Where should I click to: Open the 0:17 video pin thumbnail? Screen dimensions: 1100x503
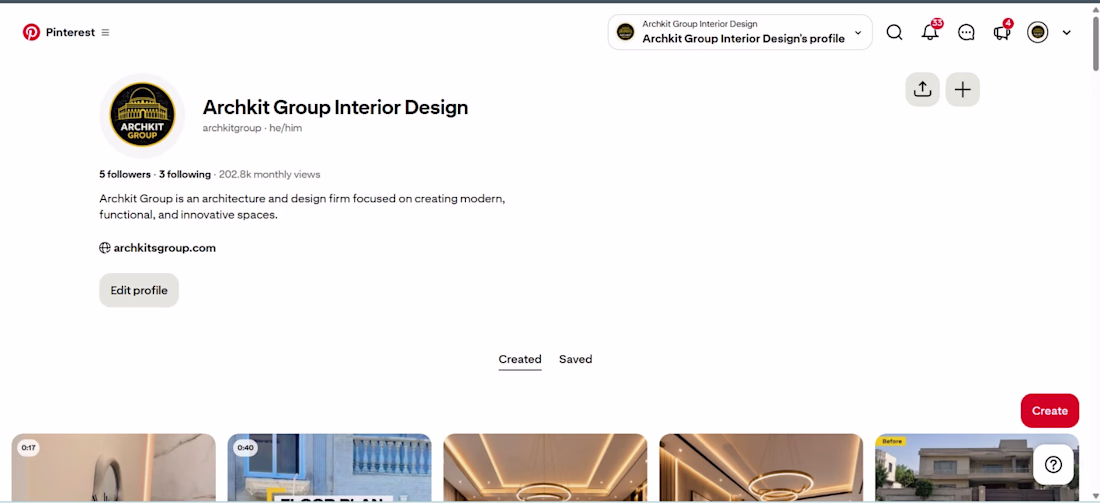point(114,467)
